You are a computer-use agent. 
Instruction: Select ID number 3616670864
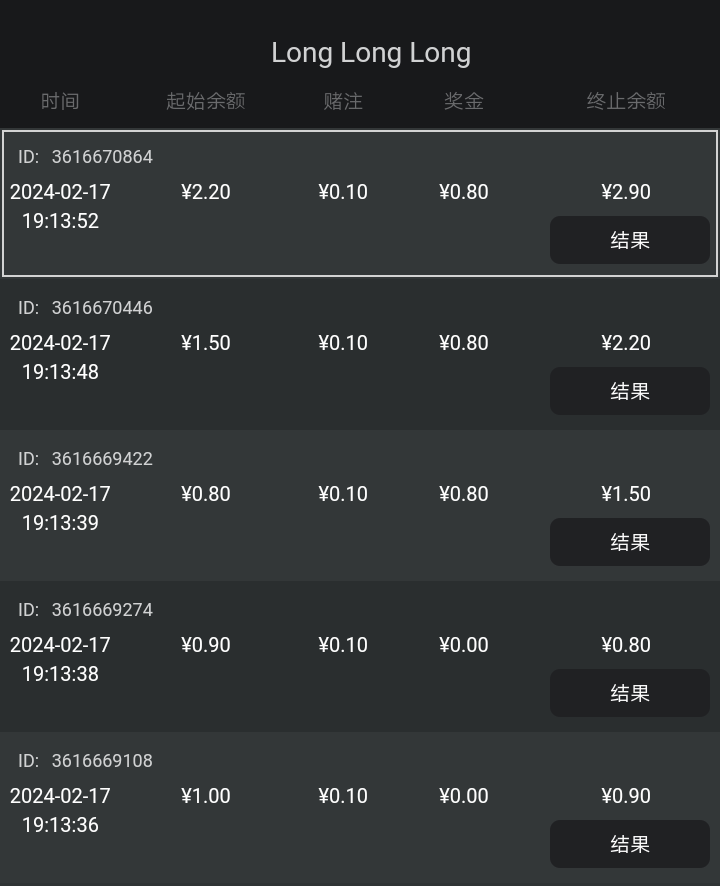tap(102, 157)
